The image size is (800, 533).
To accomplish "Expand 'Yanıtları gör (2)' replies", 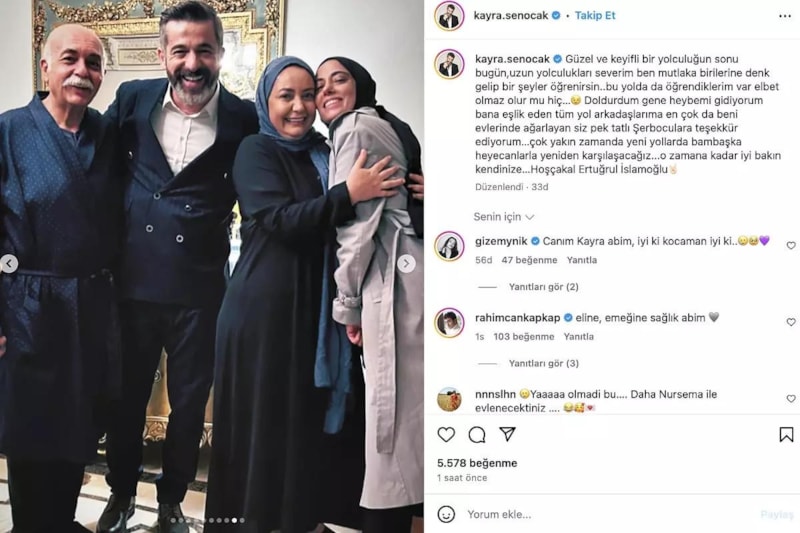I will [543, 287].
